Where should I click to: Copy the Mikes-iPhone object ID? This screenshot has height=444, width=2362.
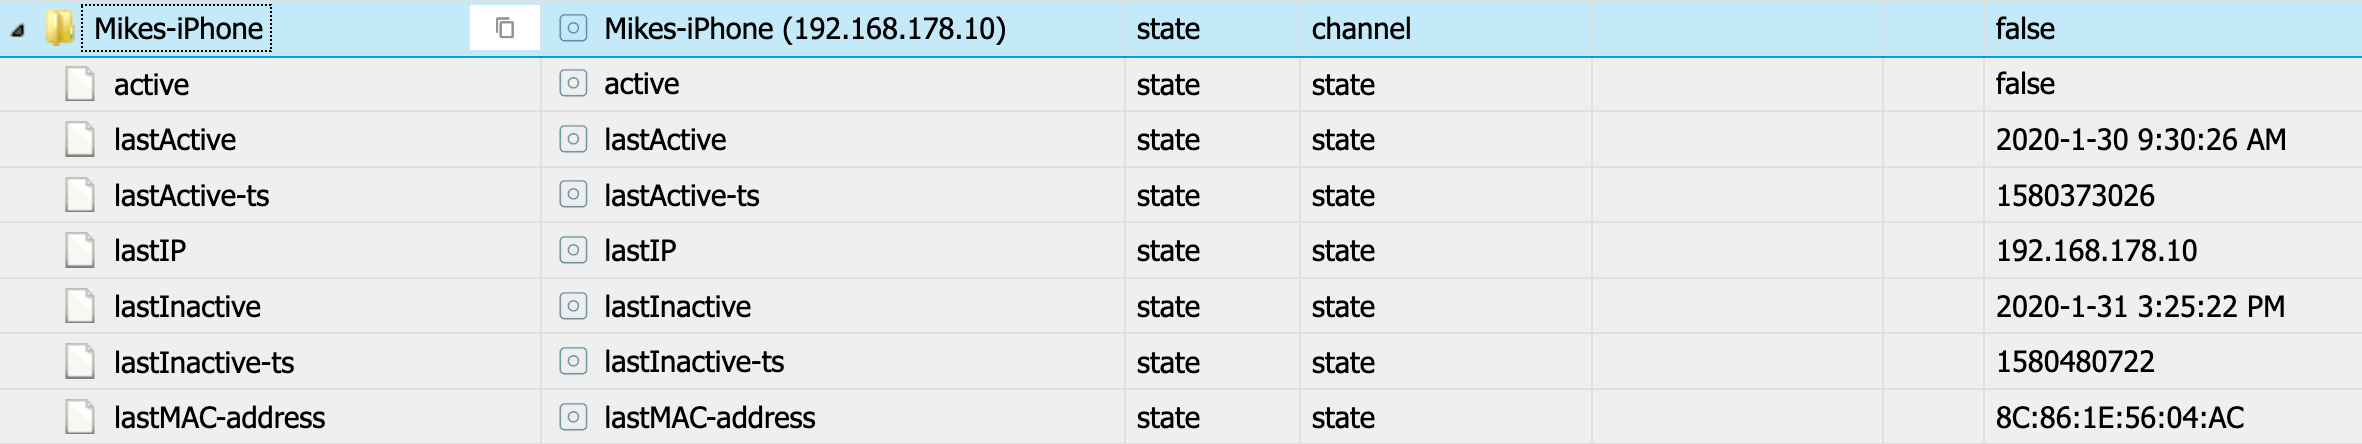tap(505, 28)
